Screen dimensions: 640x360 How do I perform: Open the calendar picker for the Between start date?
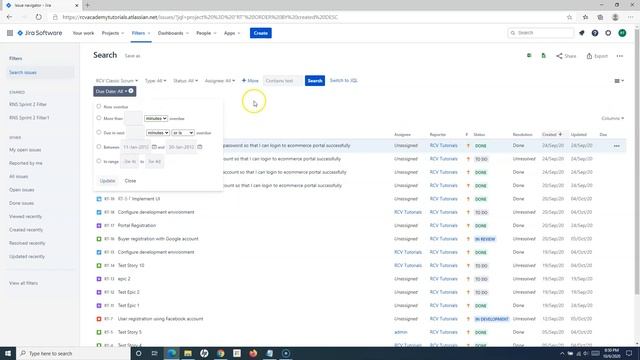pos(154,147)
